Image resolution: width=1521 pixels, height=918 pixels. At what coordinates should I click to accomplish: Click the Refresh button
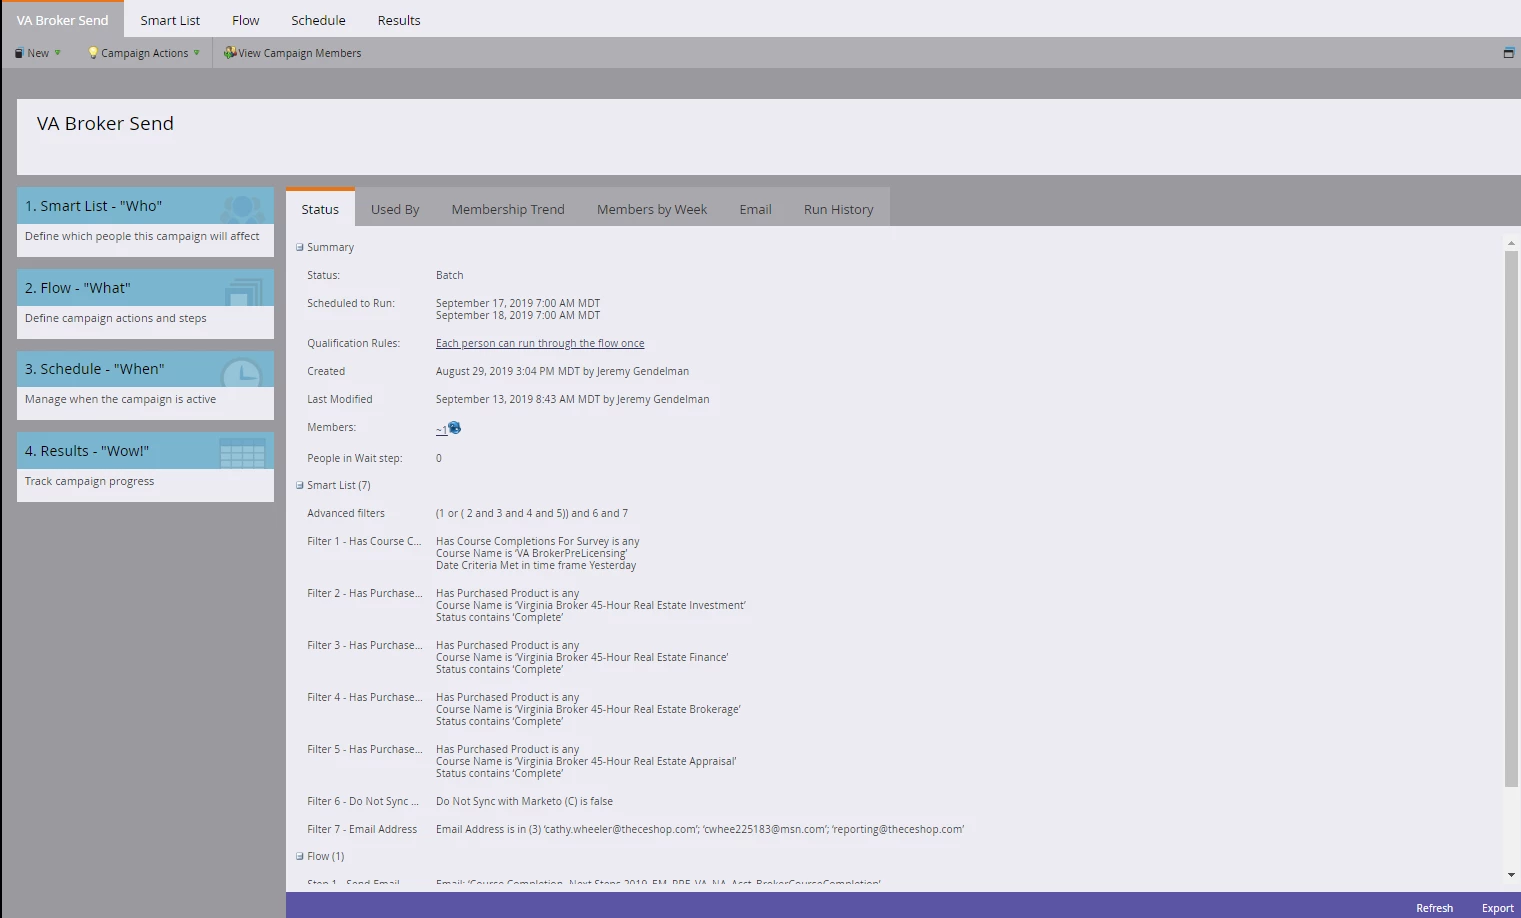click(1434, 908)
